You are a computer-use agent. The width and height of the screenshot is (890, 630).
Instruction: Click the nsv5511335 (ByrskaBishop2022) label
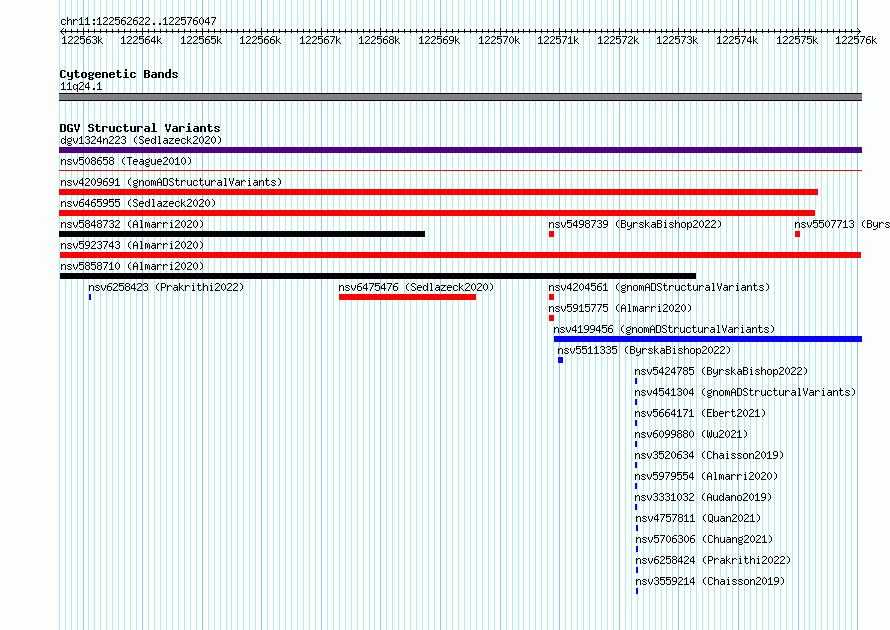[x=644, y=350]
